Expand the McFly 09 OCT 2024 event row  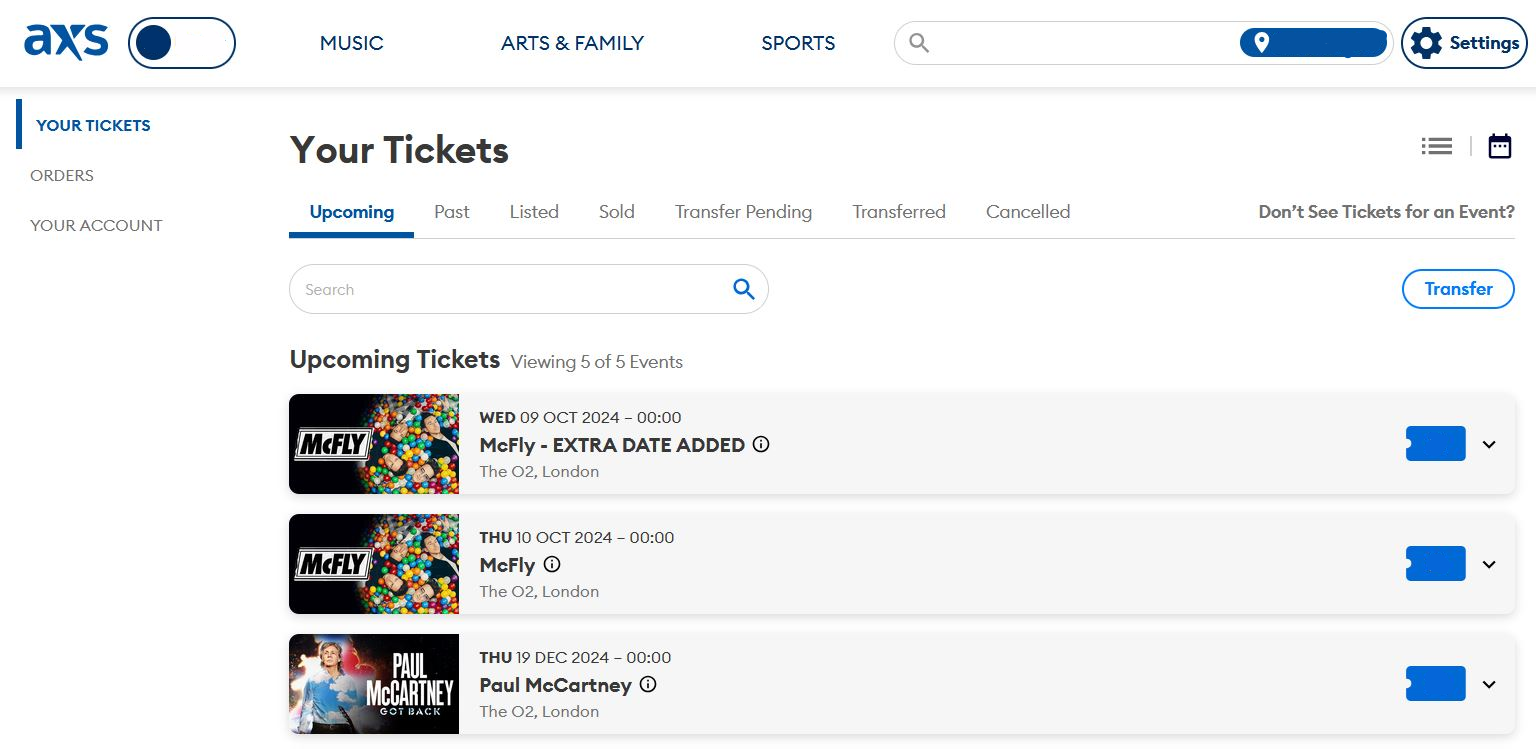click(x=1489, y=444)
